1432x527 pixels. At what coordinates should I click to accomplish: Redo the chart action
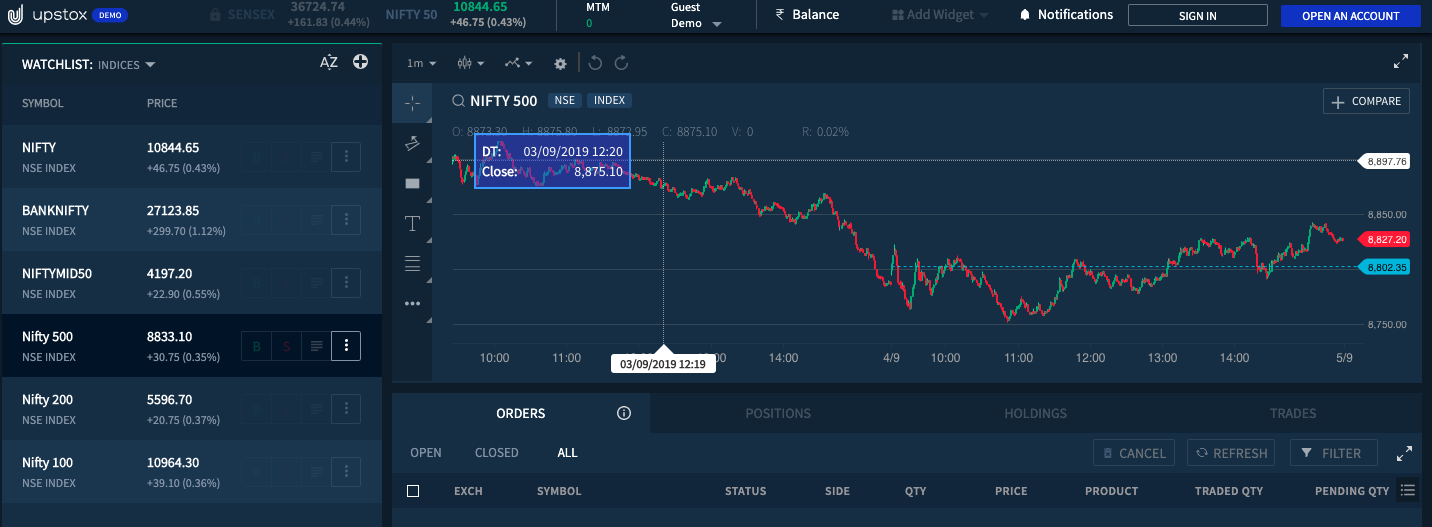tap(621, 63)
